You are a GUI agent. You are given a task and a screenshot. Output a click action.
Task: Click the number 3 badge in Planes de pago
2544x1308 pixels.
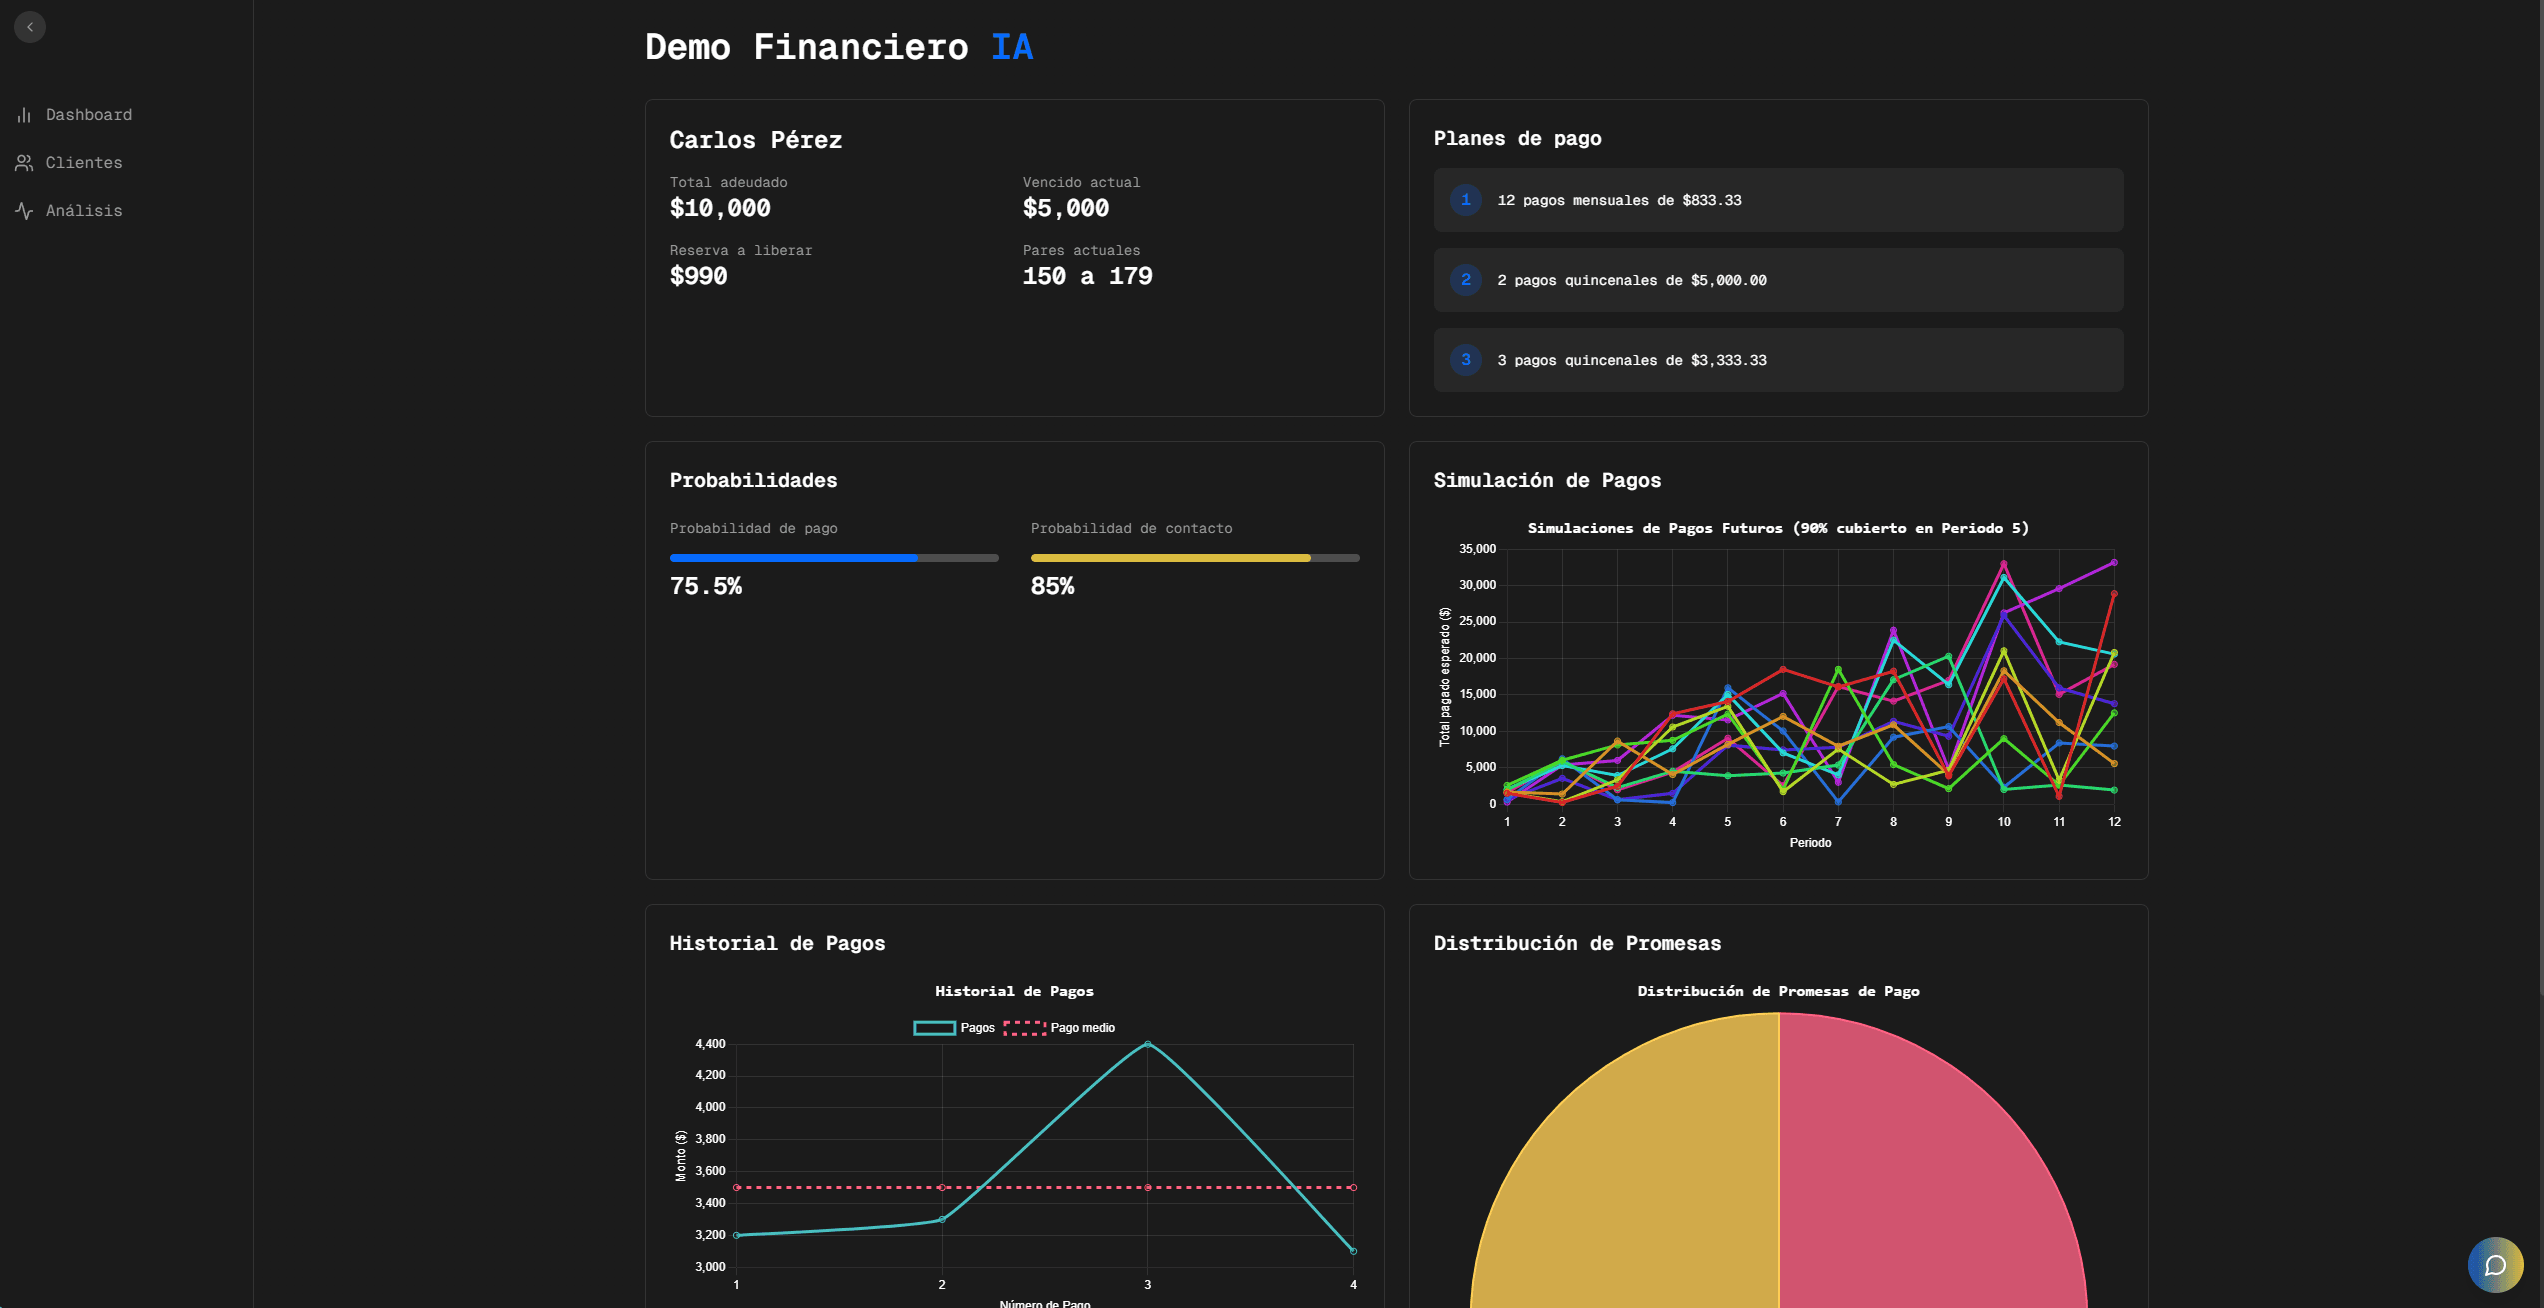pyautogui.click(x=1465, y=360)
